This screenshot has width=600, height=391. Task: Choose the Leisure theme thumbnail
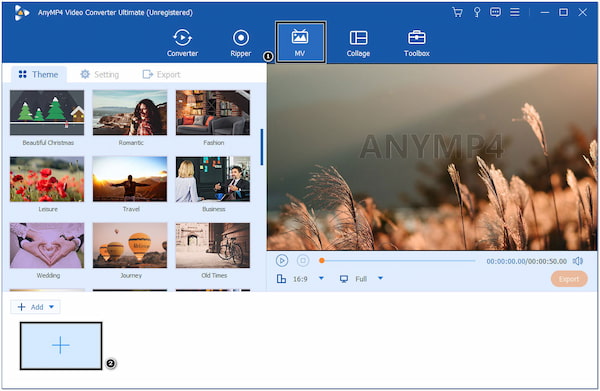coord(47,179)
